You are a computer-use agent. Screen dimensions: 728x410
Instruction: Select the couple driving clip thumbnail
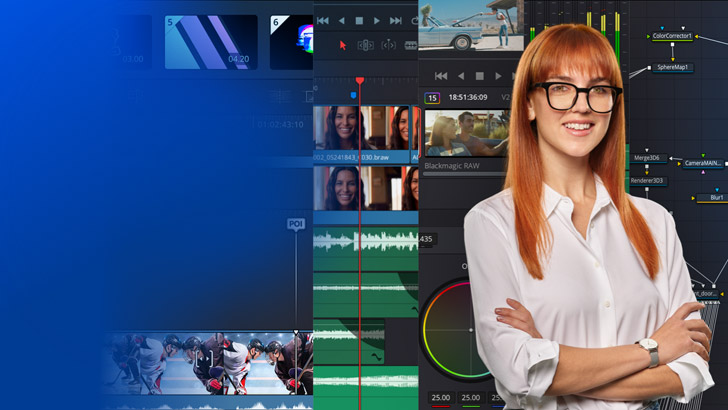pyautogui.click(x=467, y=133)
